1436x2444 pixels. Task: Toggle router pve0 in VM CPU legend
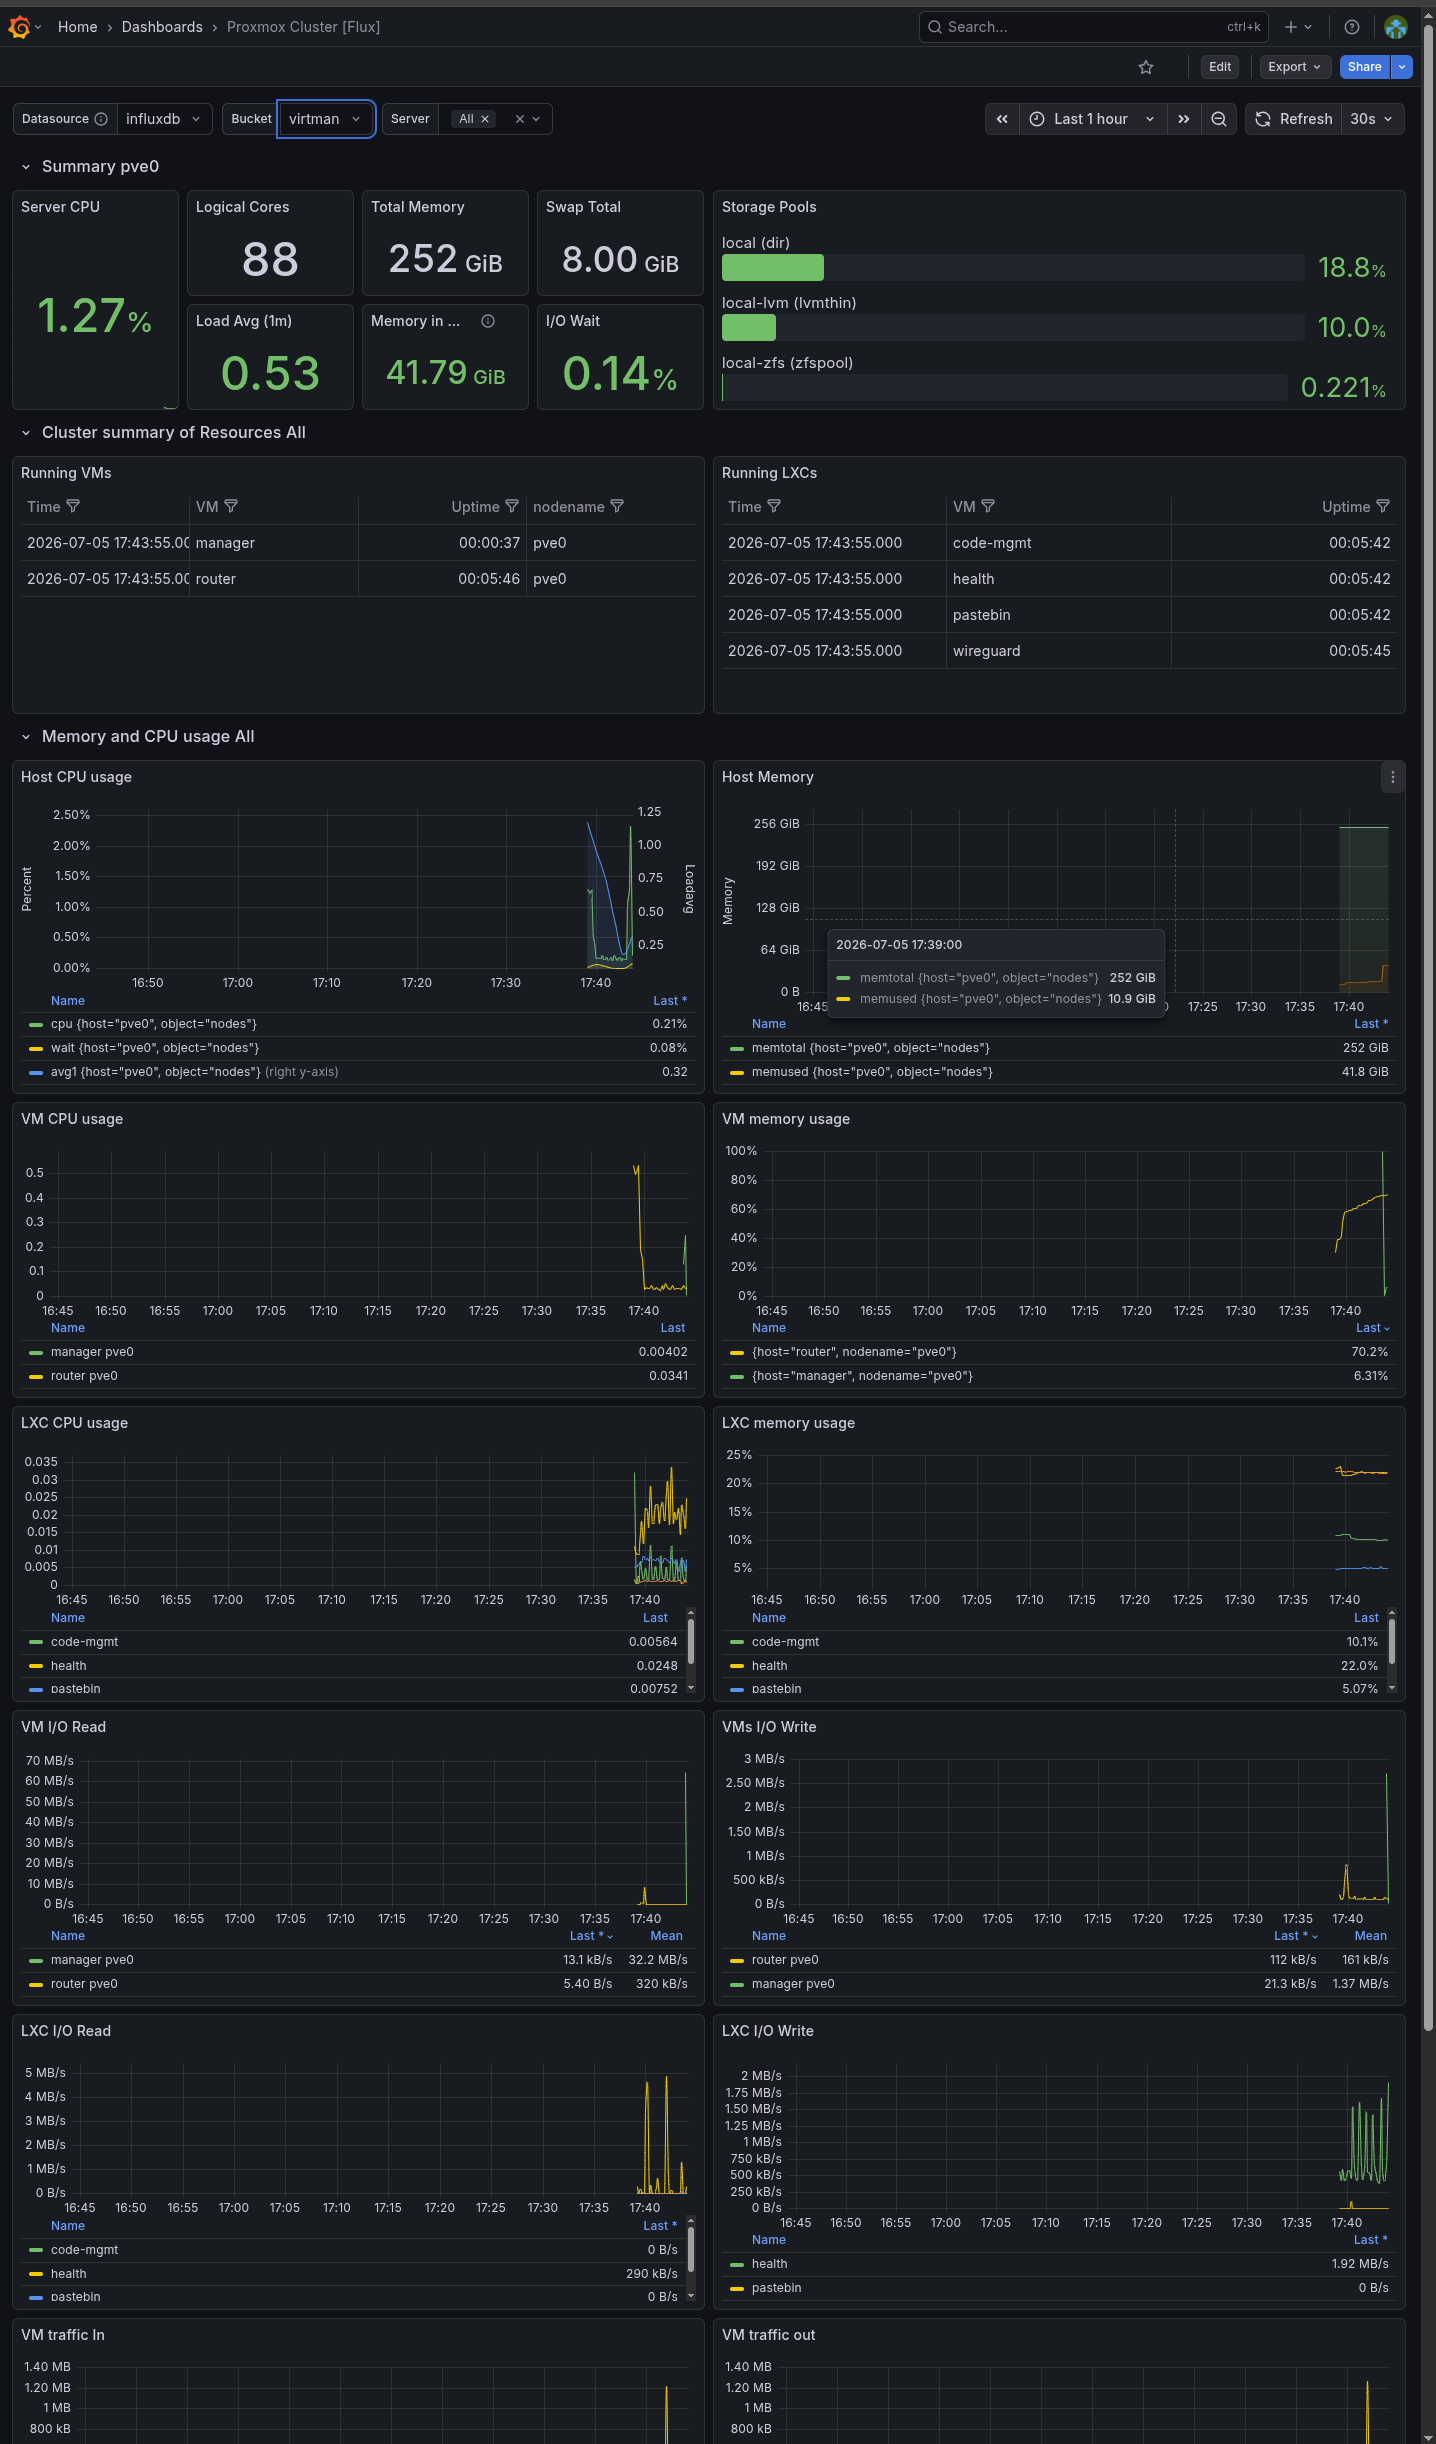[84, 1376]
